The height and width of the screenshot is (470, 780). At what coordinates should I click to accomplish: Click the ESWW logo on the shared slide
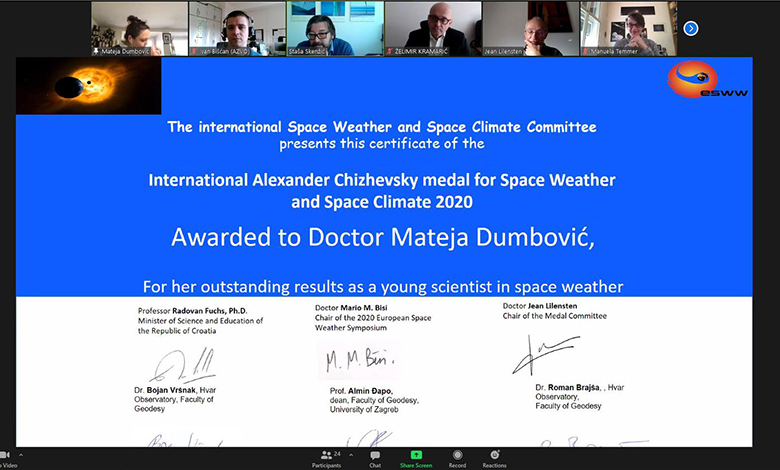click(707, 79)
